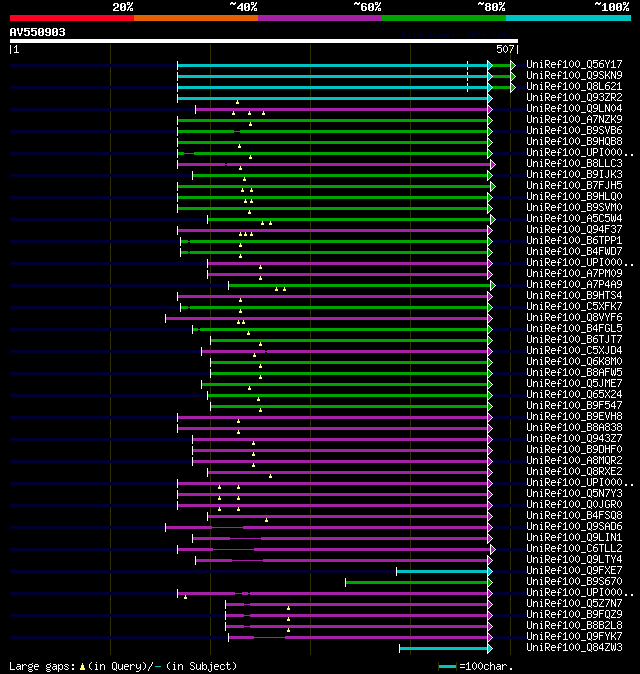This screenshot has height=674, width=640.
Task: Click the UniRef100_Q9LTY4 label
Action: click(x=574, y=560)
